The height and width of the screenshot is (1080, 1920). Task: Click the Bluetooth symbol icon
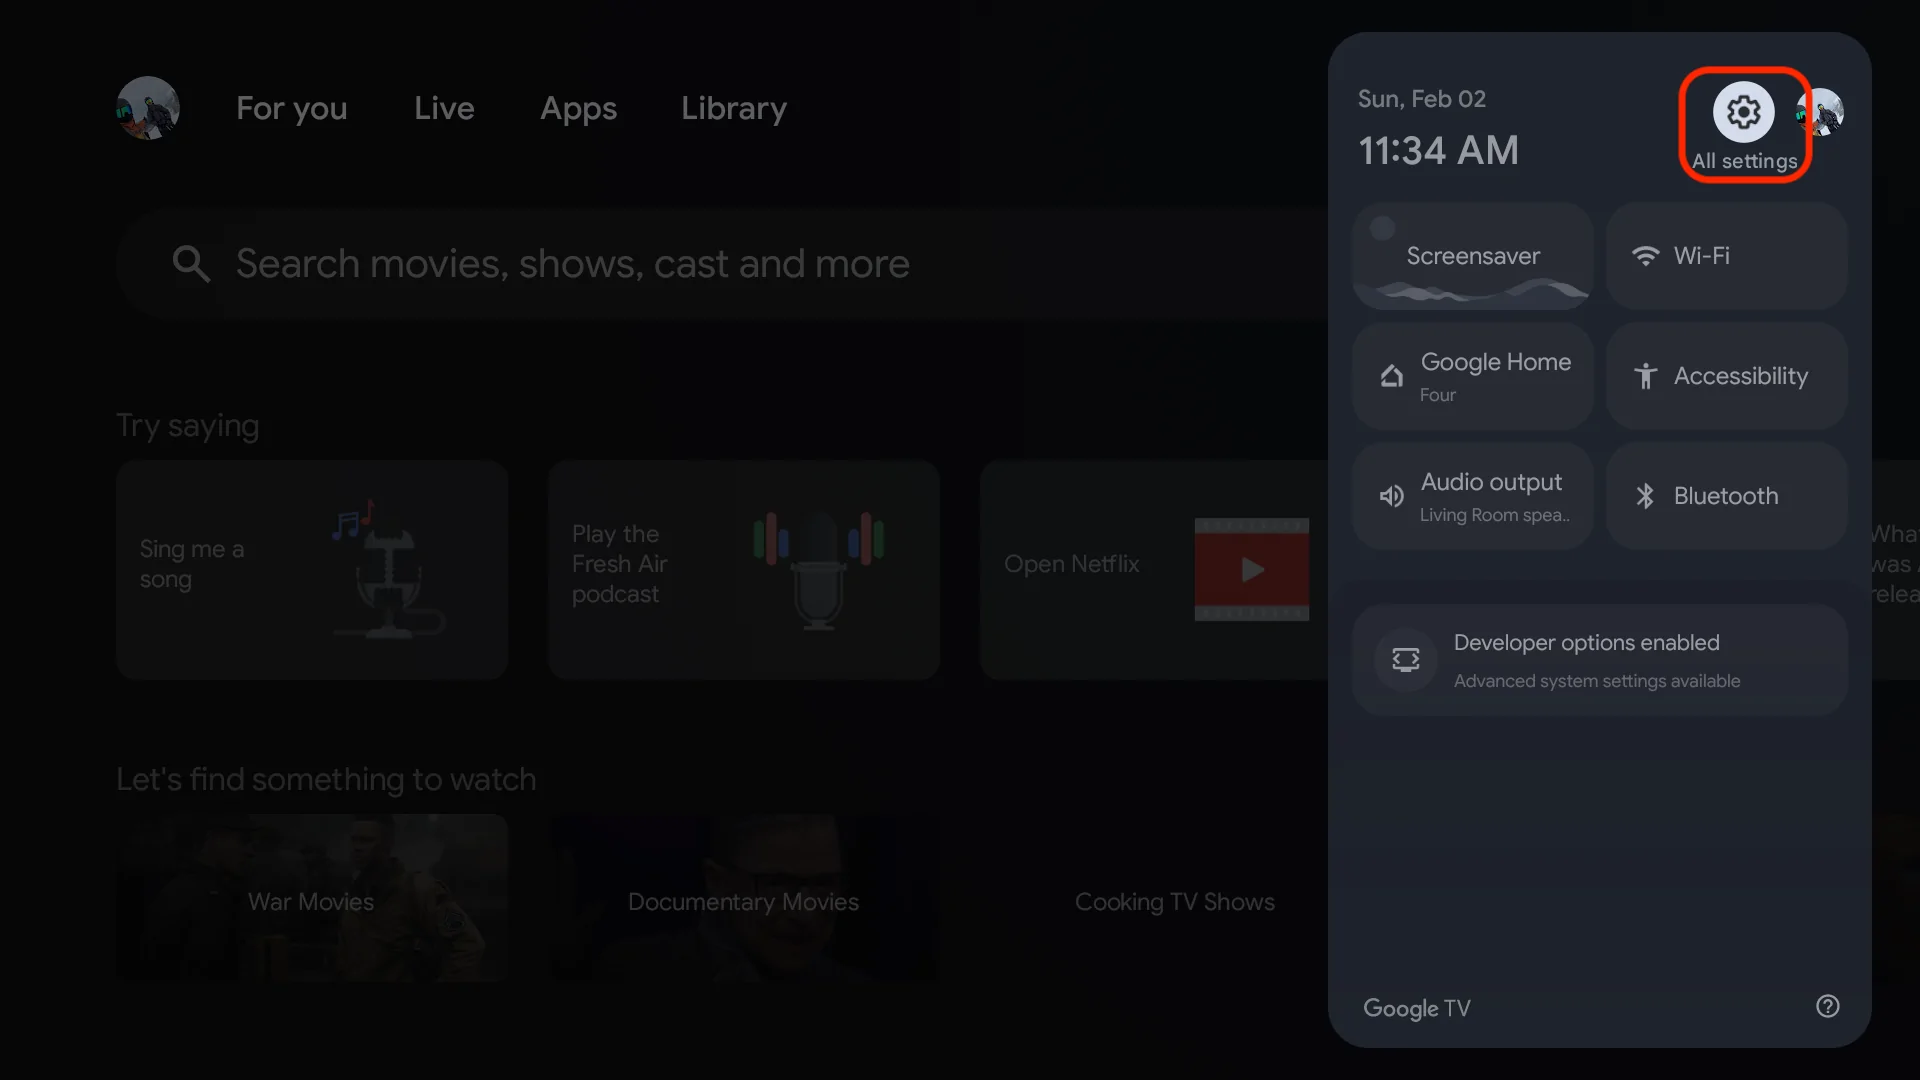pos(1645,496)
